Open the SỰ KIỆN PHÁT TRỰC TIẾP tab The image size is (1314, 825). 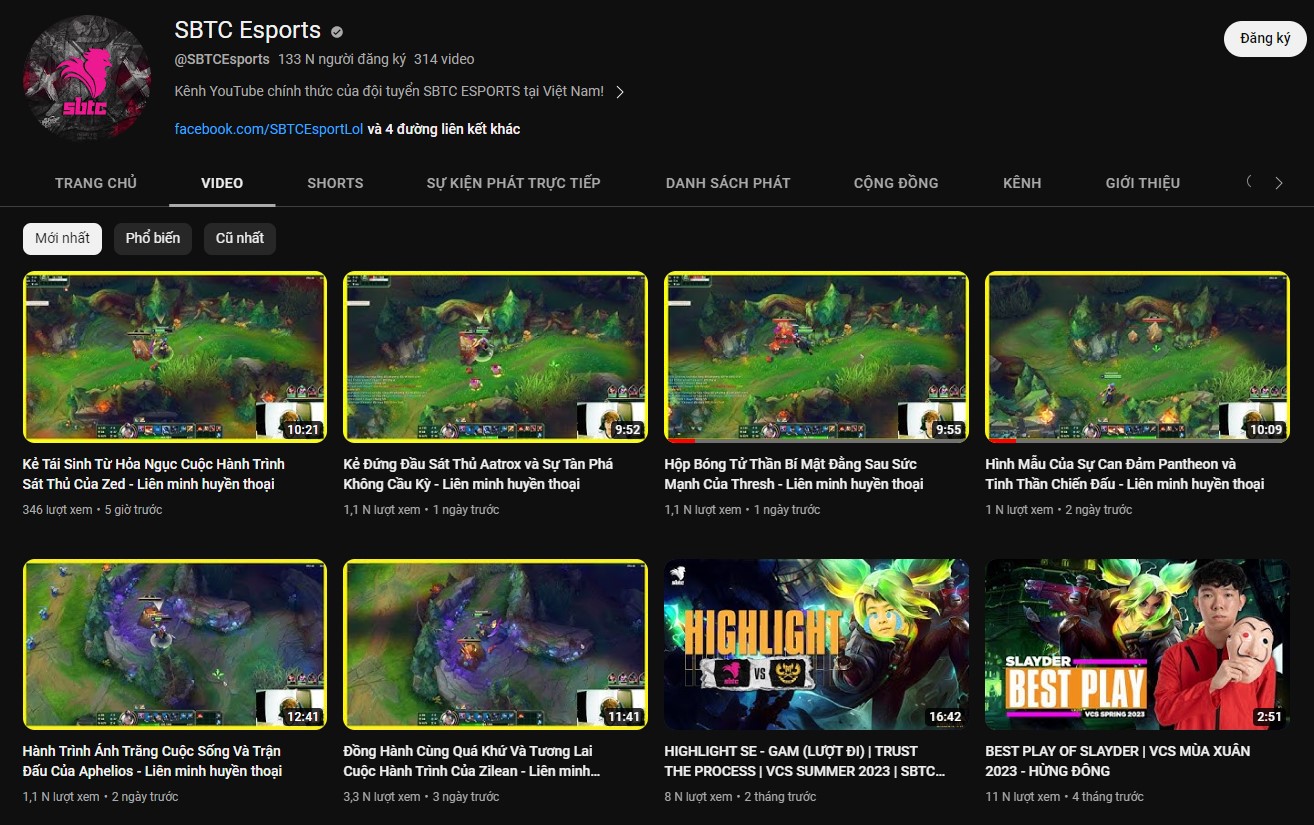coord(513,183)
